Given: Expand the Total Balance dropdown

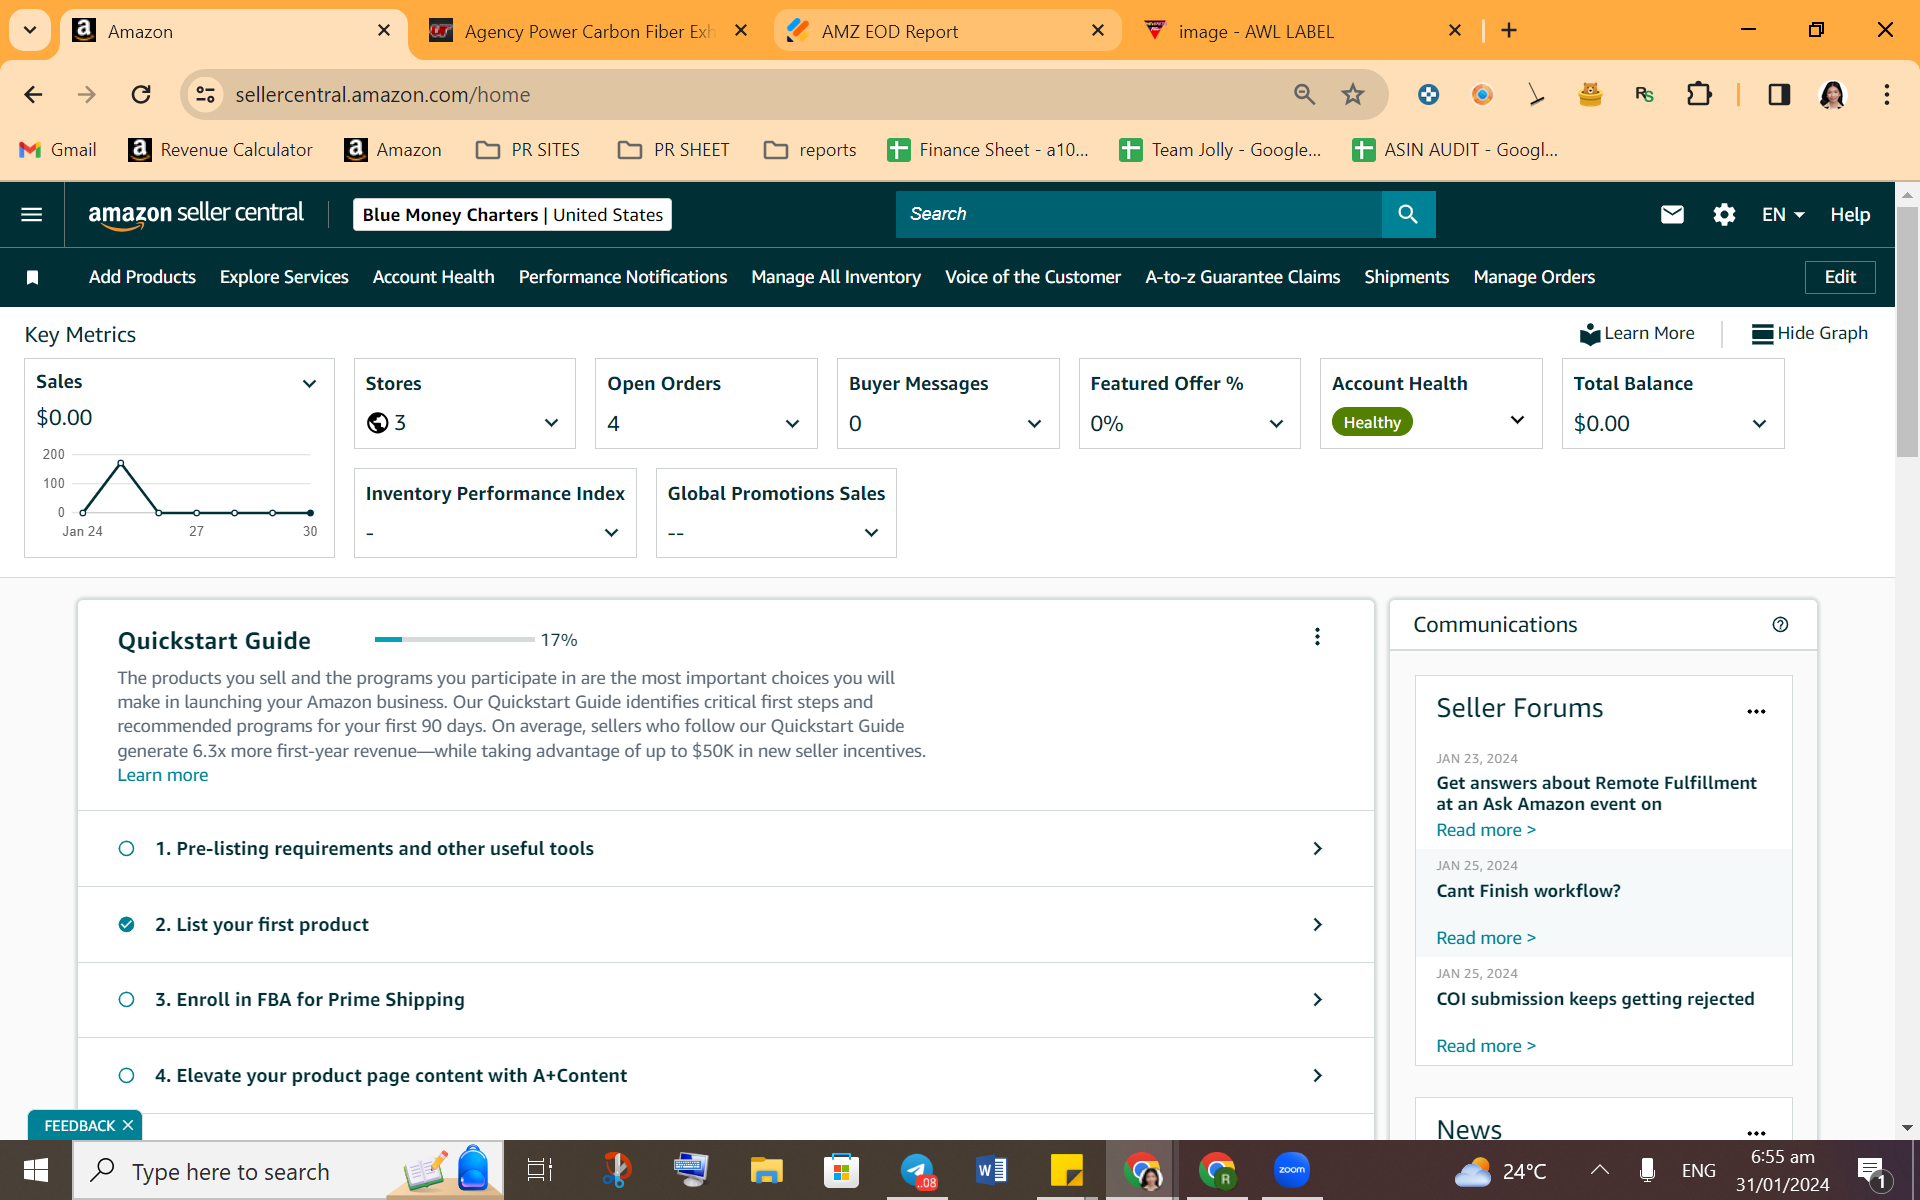Looking at the screenshot, I should click(x=1759, y=424).
